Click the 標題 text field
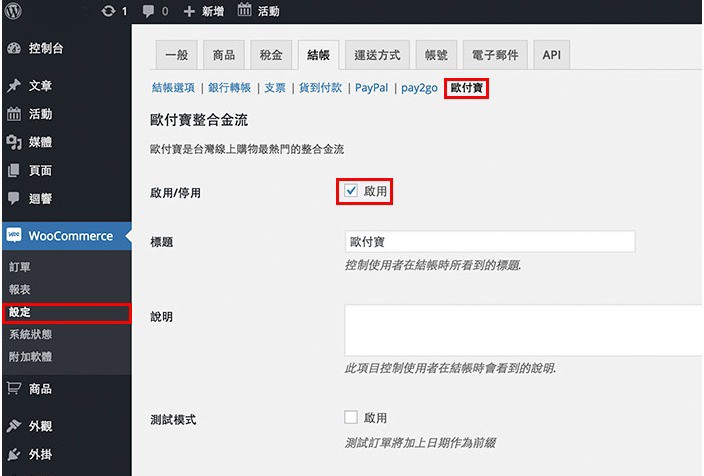The width and height of the screenshot is (704, 476). pos(490,242)
